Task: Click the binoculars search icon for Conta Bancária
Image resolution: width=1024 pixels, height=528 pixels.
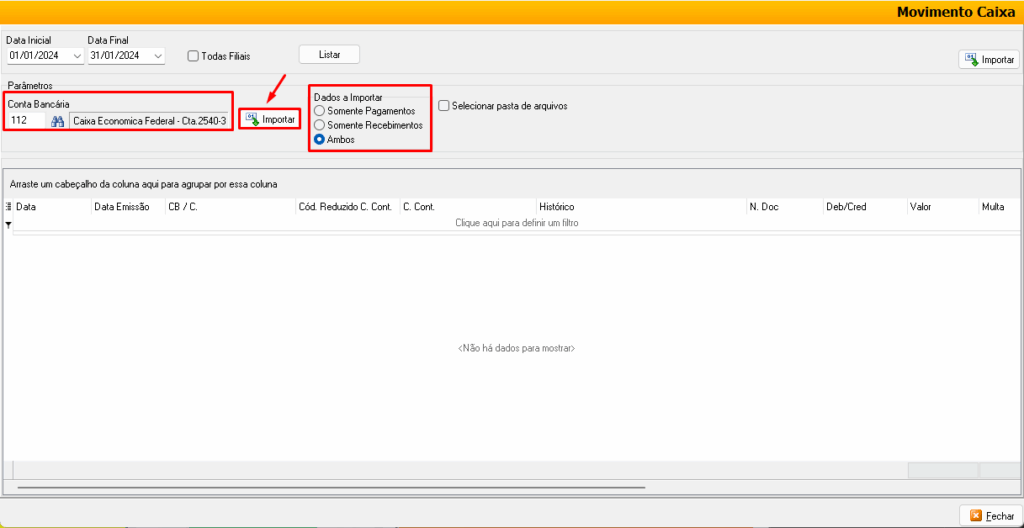Action: tap(58, 121)
